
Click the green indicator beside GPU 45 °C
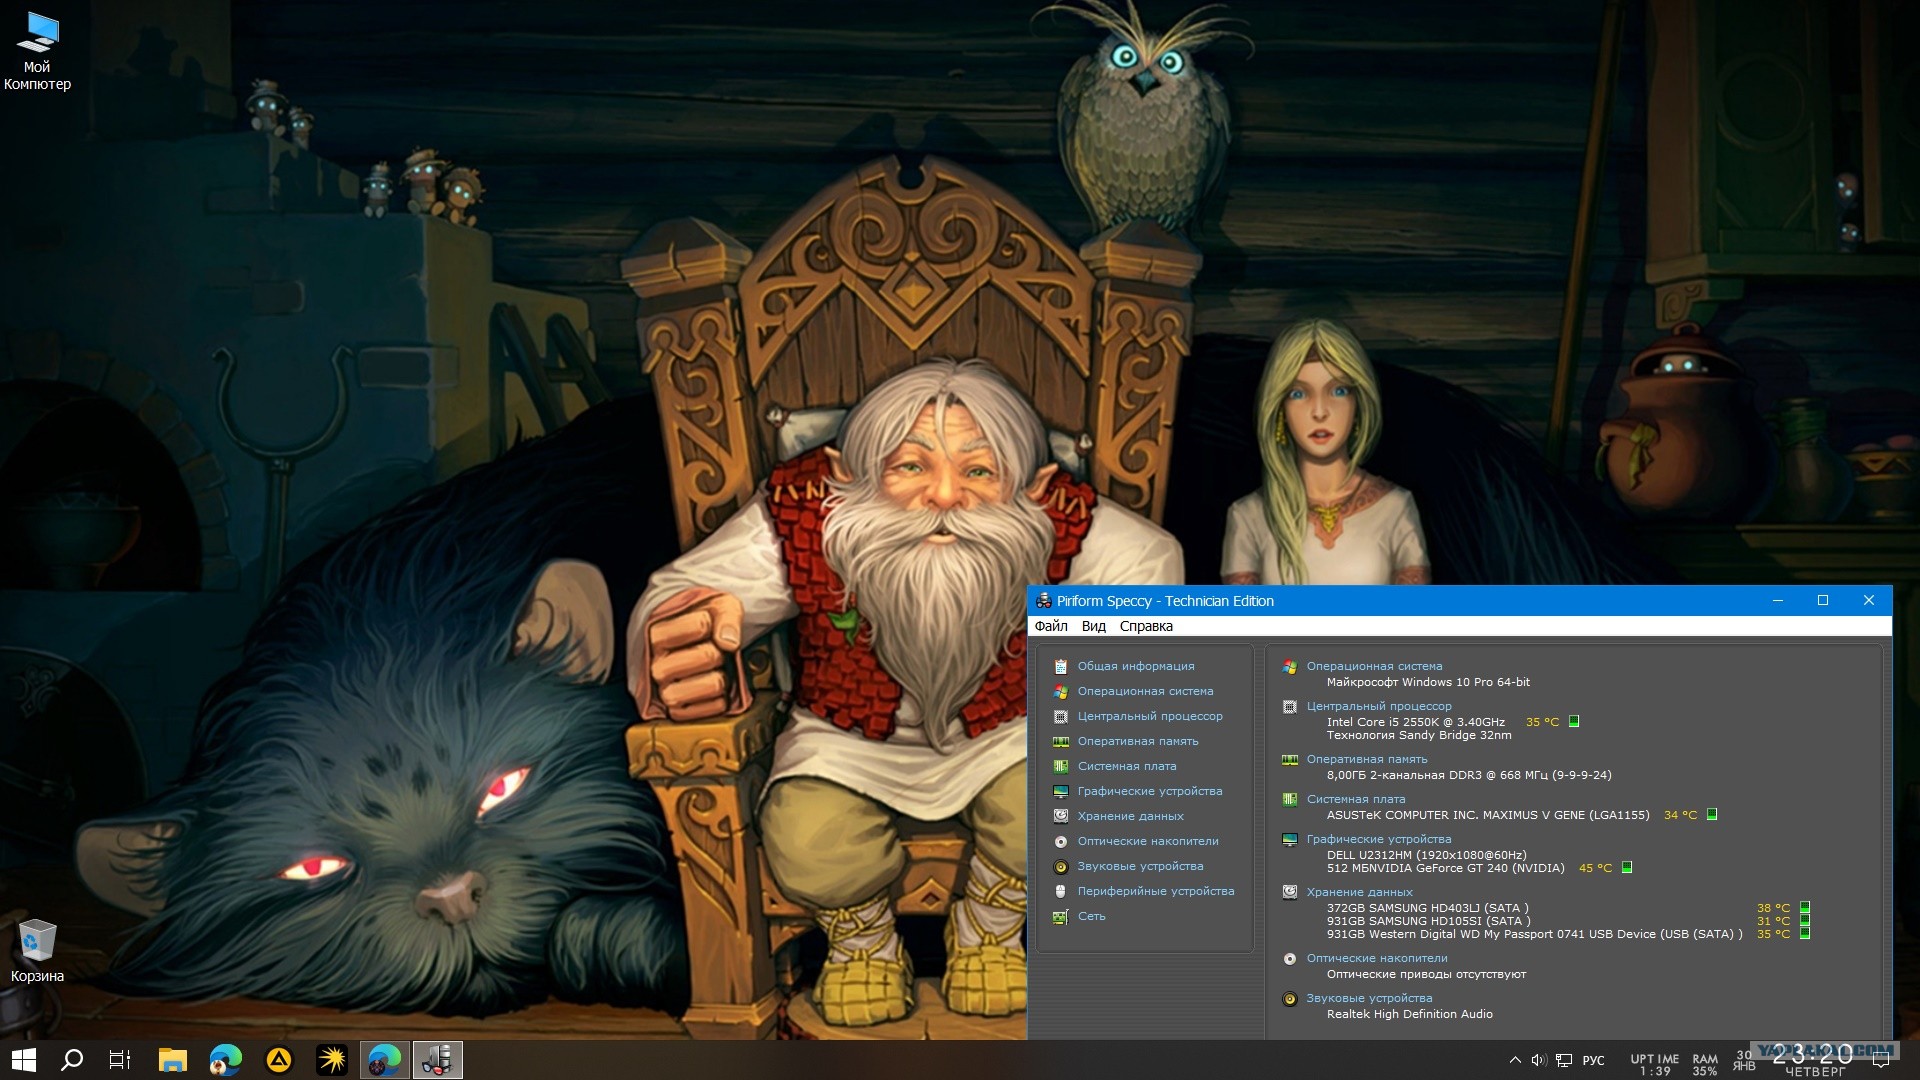point(1627,867)
